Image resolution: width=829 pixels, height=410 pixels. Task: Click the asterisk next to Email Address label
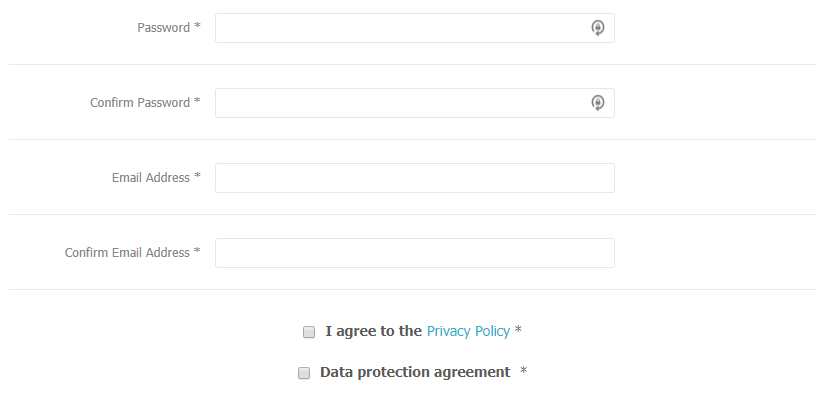pos(198,178)
